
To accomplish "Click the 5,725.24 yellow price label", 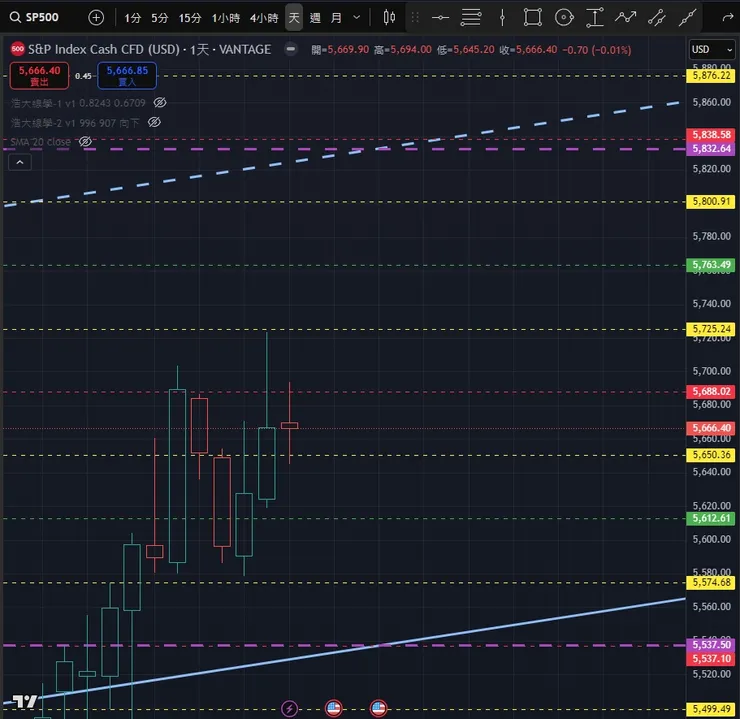I will click(711, 329).
